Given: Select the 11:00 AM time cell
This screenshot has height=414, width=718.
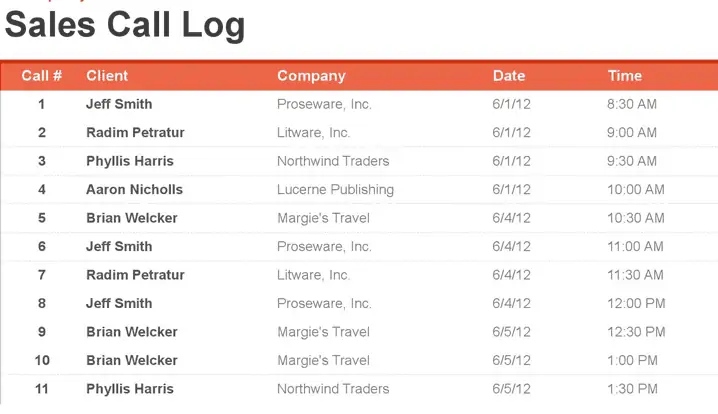Looking at the screenshot, I should [x=635, y=246].
